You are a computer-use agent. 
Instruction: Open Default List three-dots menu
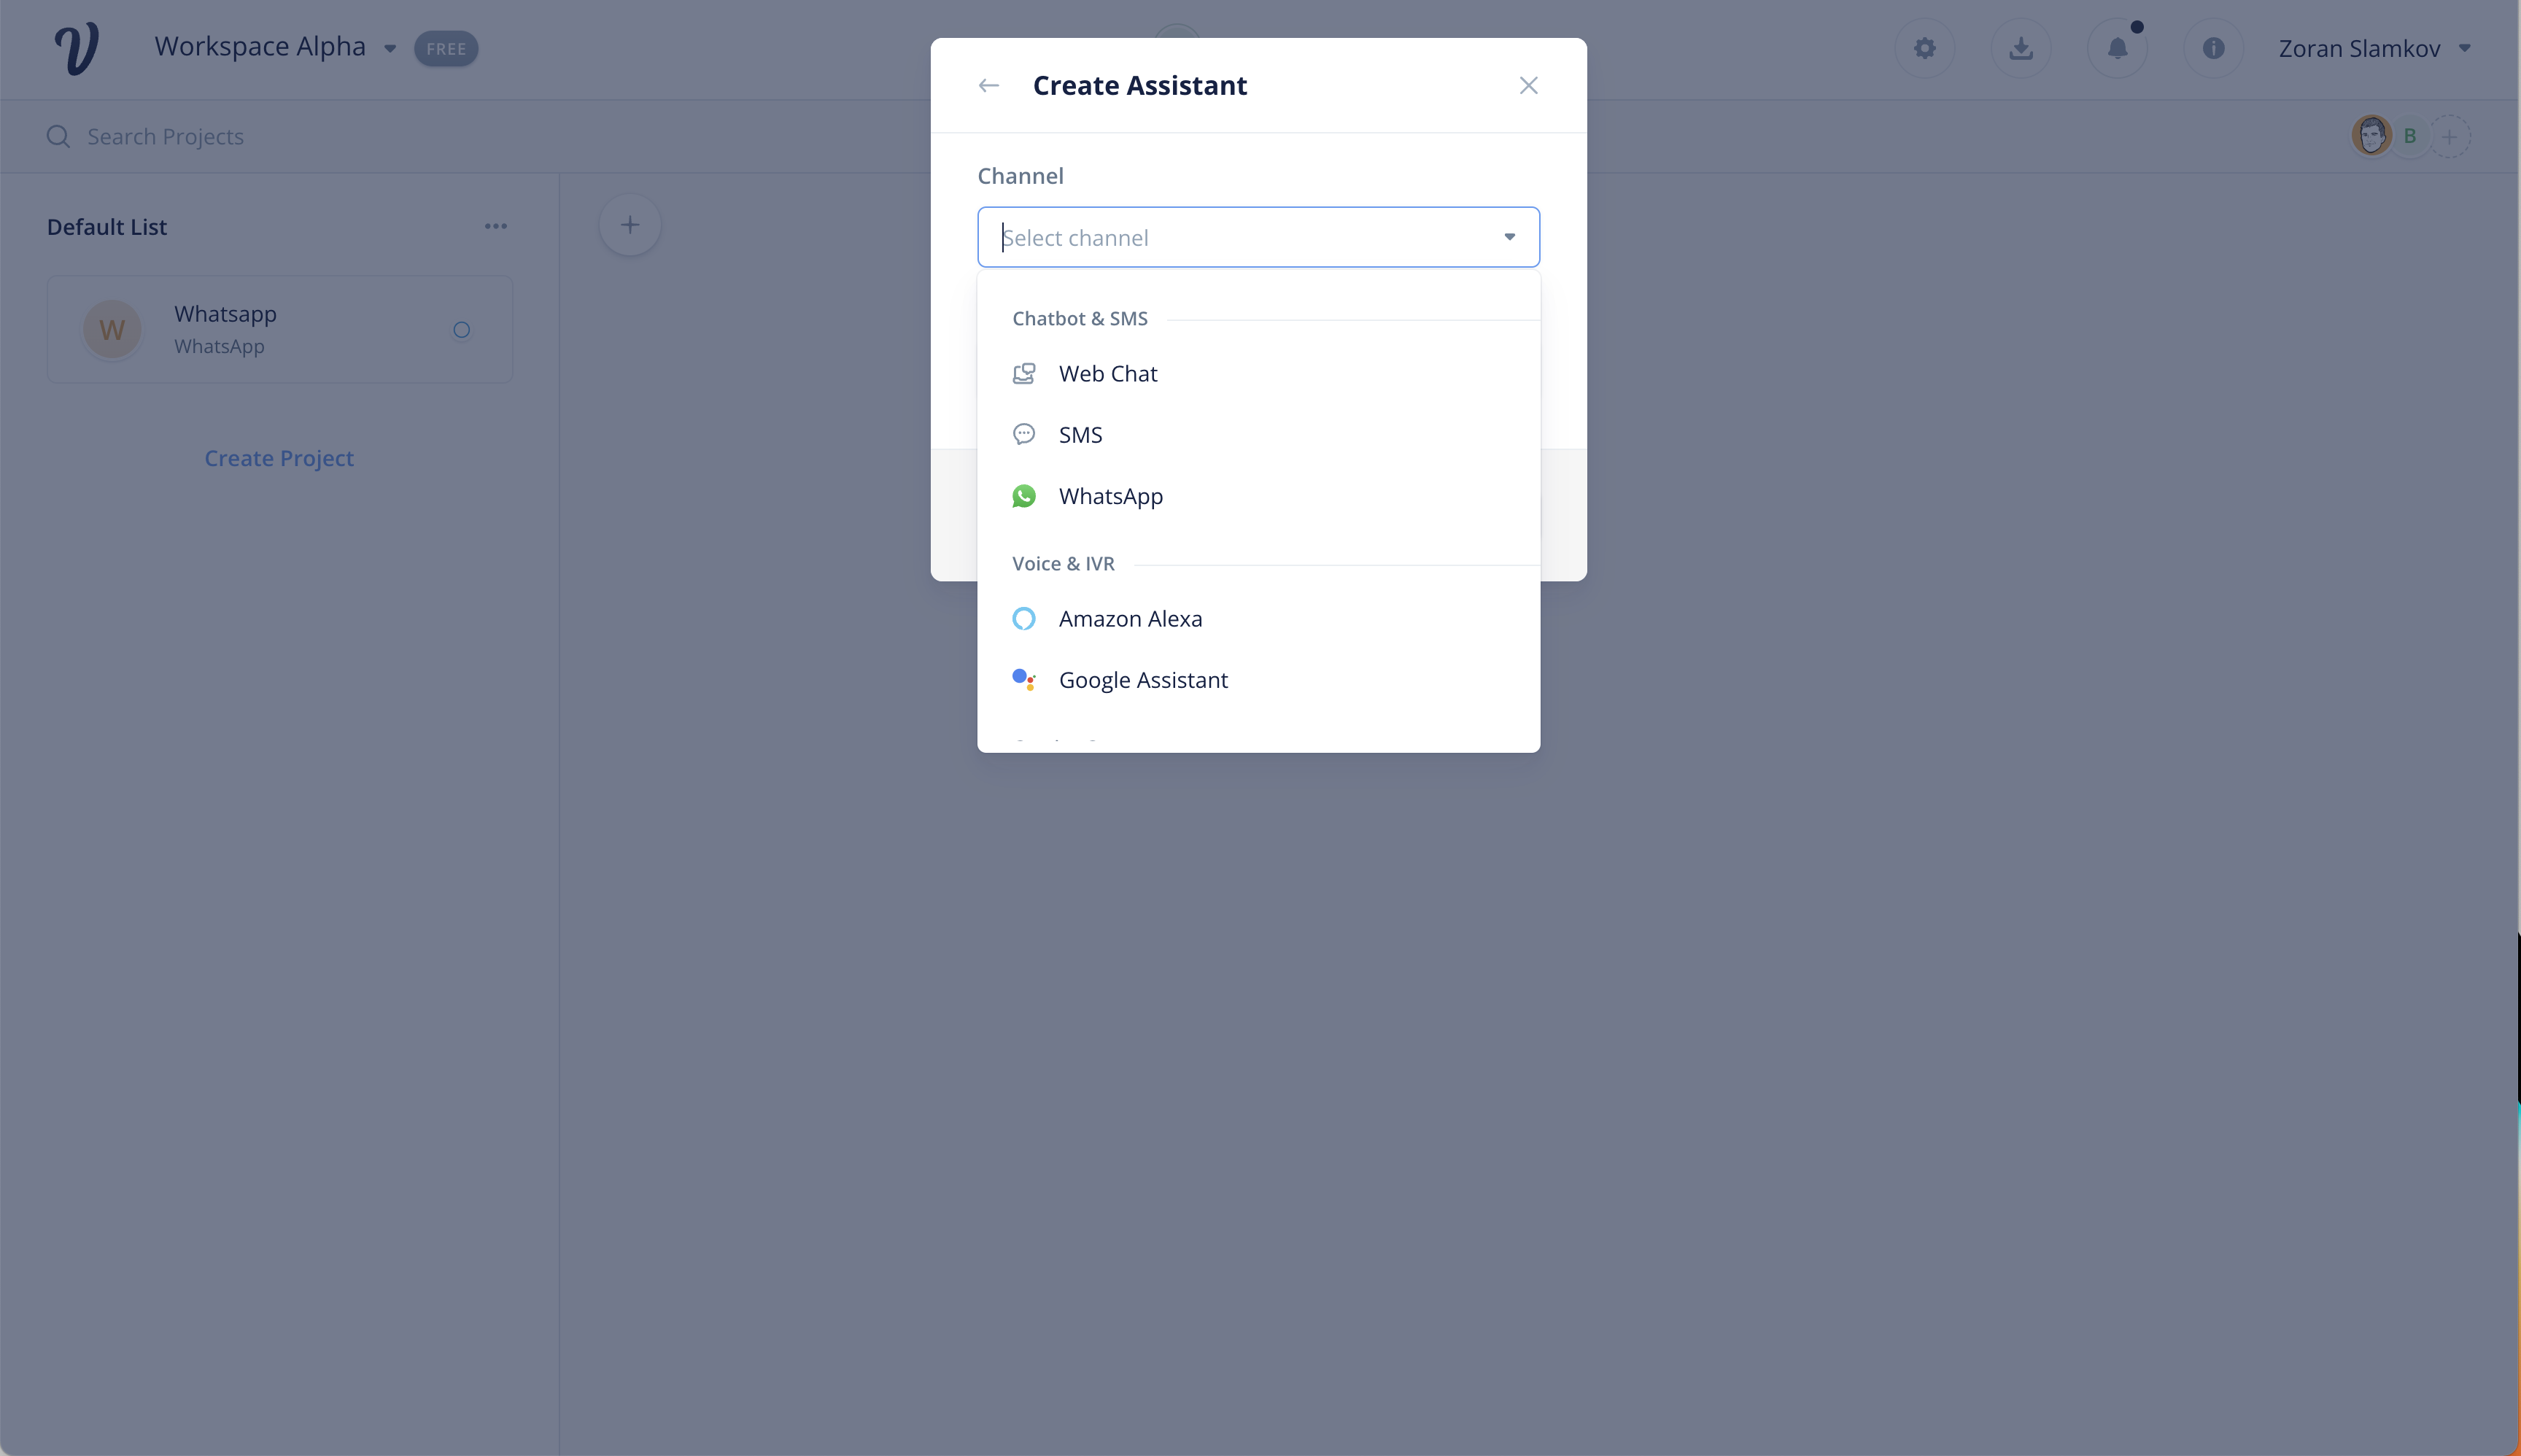pyautogui.click(x=495, y=227)
